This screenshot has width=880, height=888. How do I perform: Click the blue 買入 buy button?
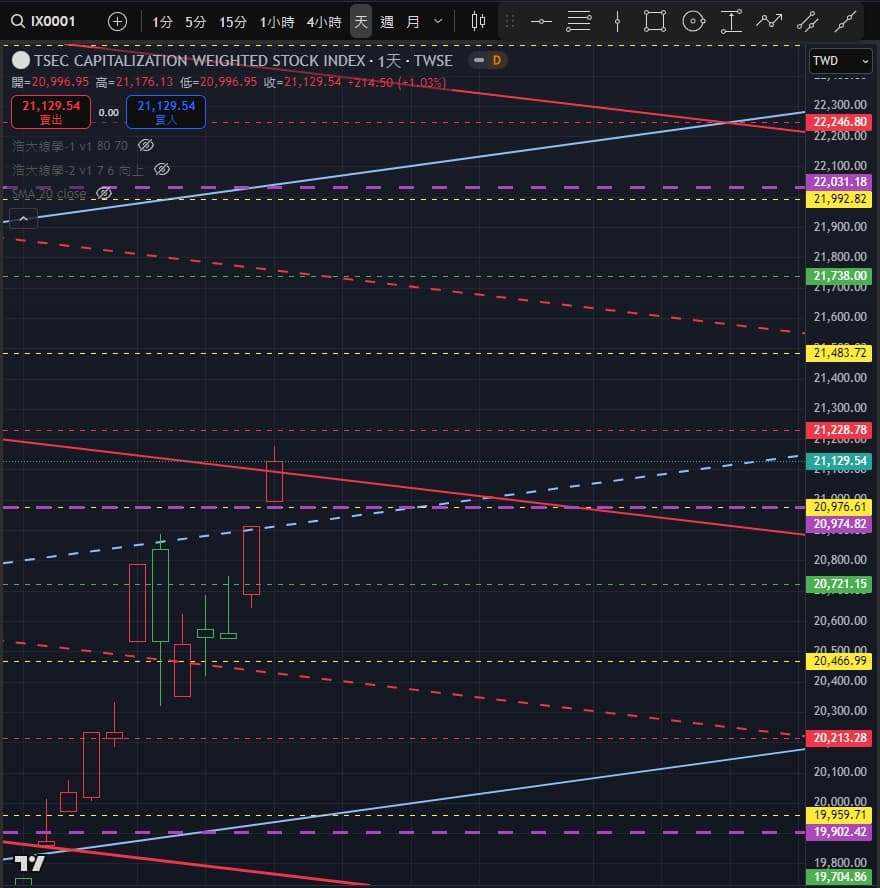coord(166,112)
